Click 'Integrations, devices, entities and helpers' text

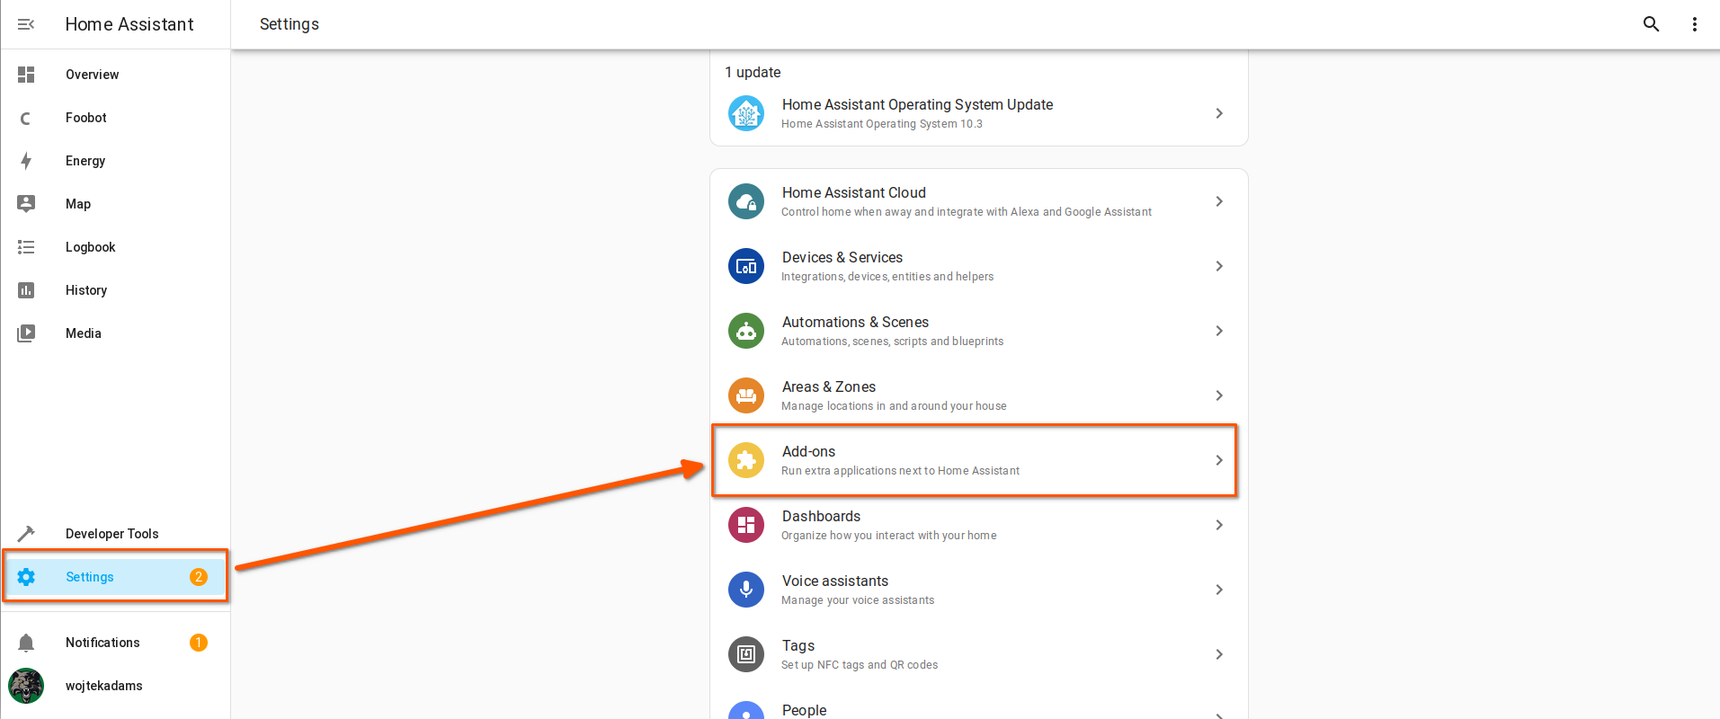tap(887, 277)
